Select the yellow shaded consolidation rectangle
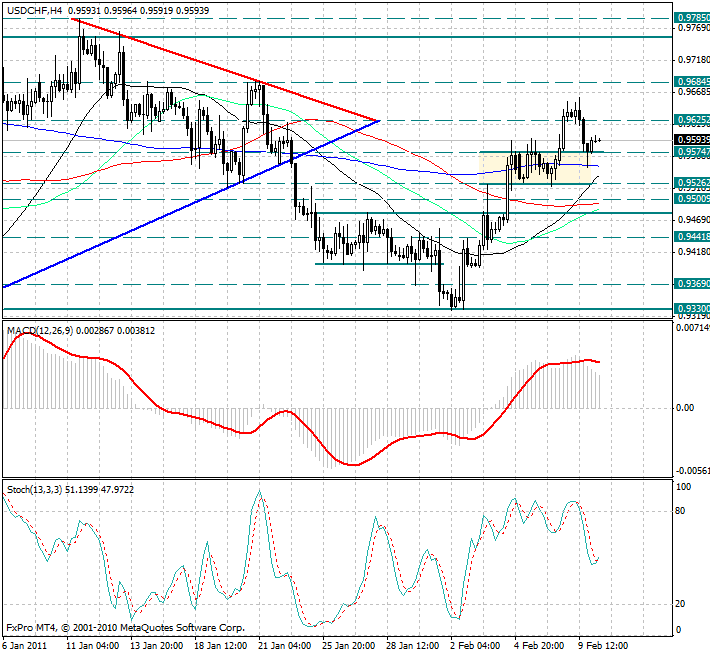The image size is (710, 653). coord(535,168)
